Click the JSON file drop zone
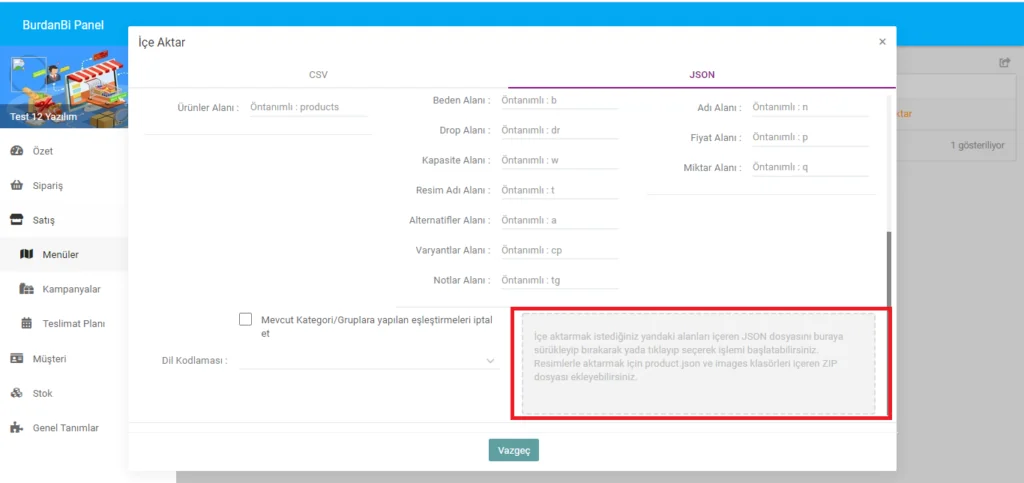 tap(698, 364)
